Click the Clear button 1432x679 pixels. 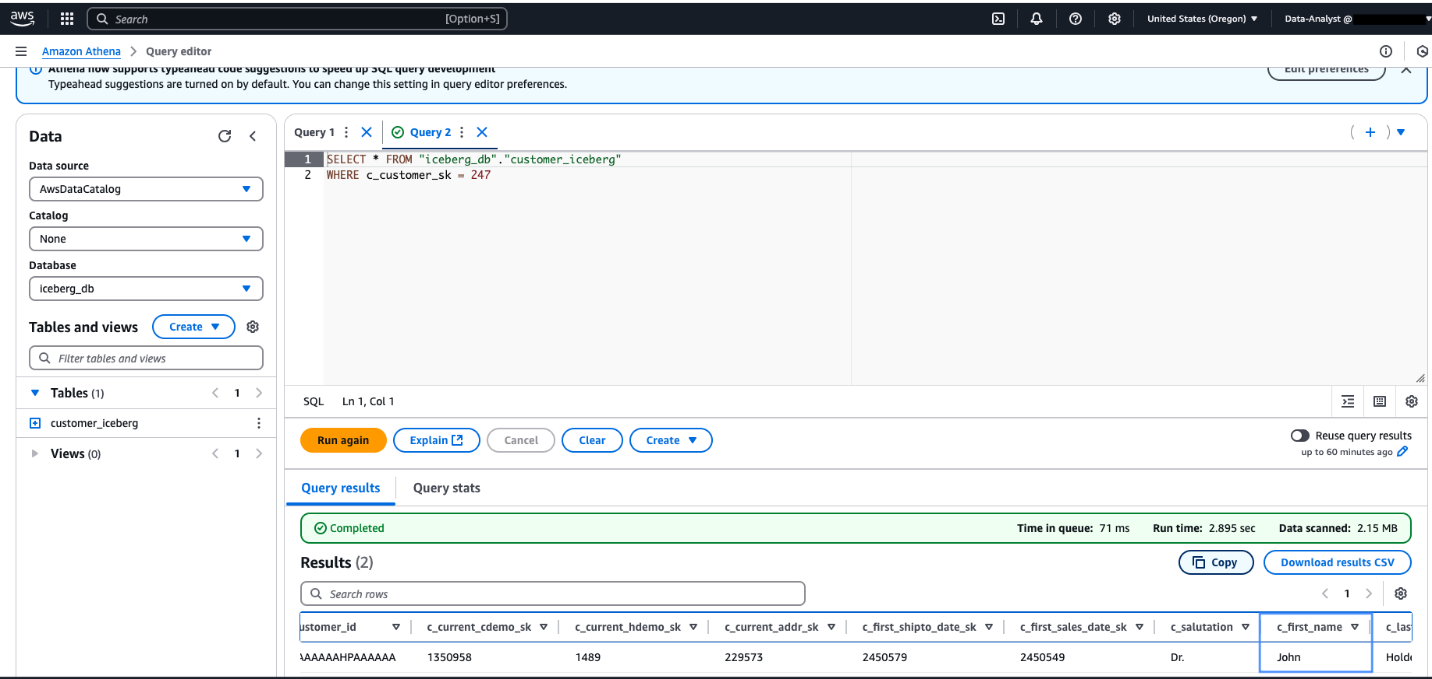pyautogui.click(x=592, y=440)
